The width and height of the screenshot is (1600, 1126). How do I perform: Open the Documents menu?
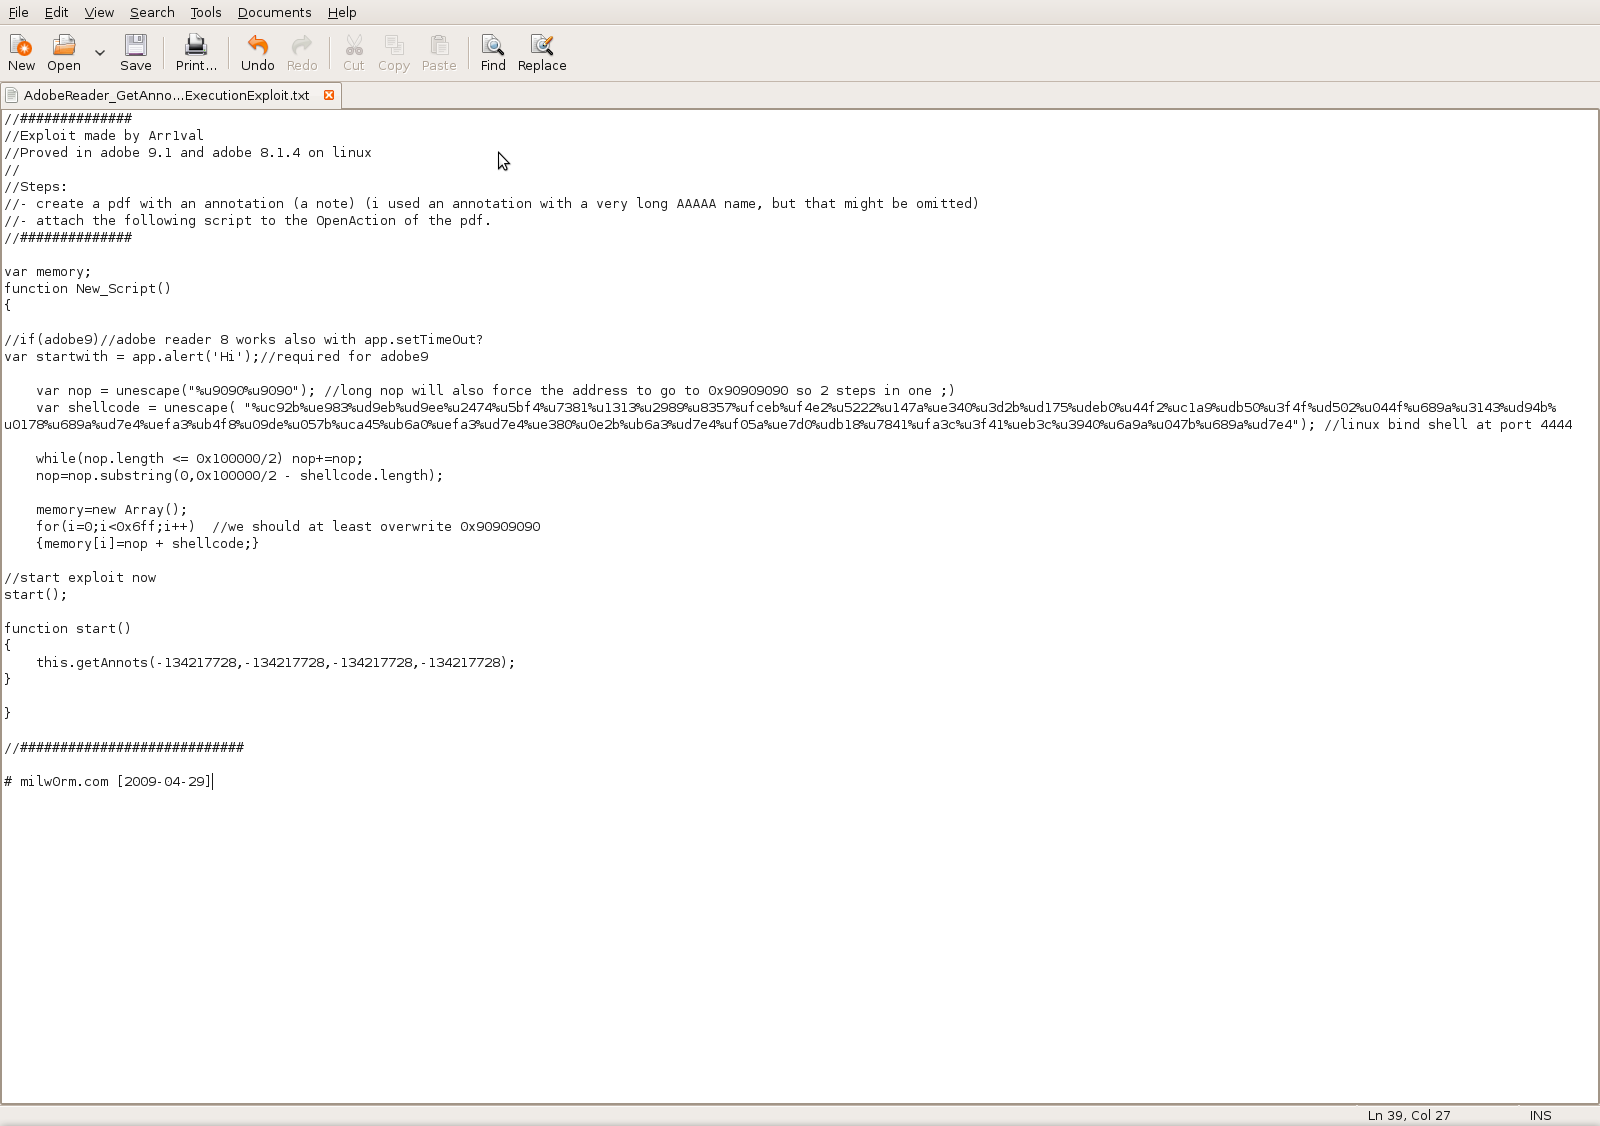[x=274, y=12]
